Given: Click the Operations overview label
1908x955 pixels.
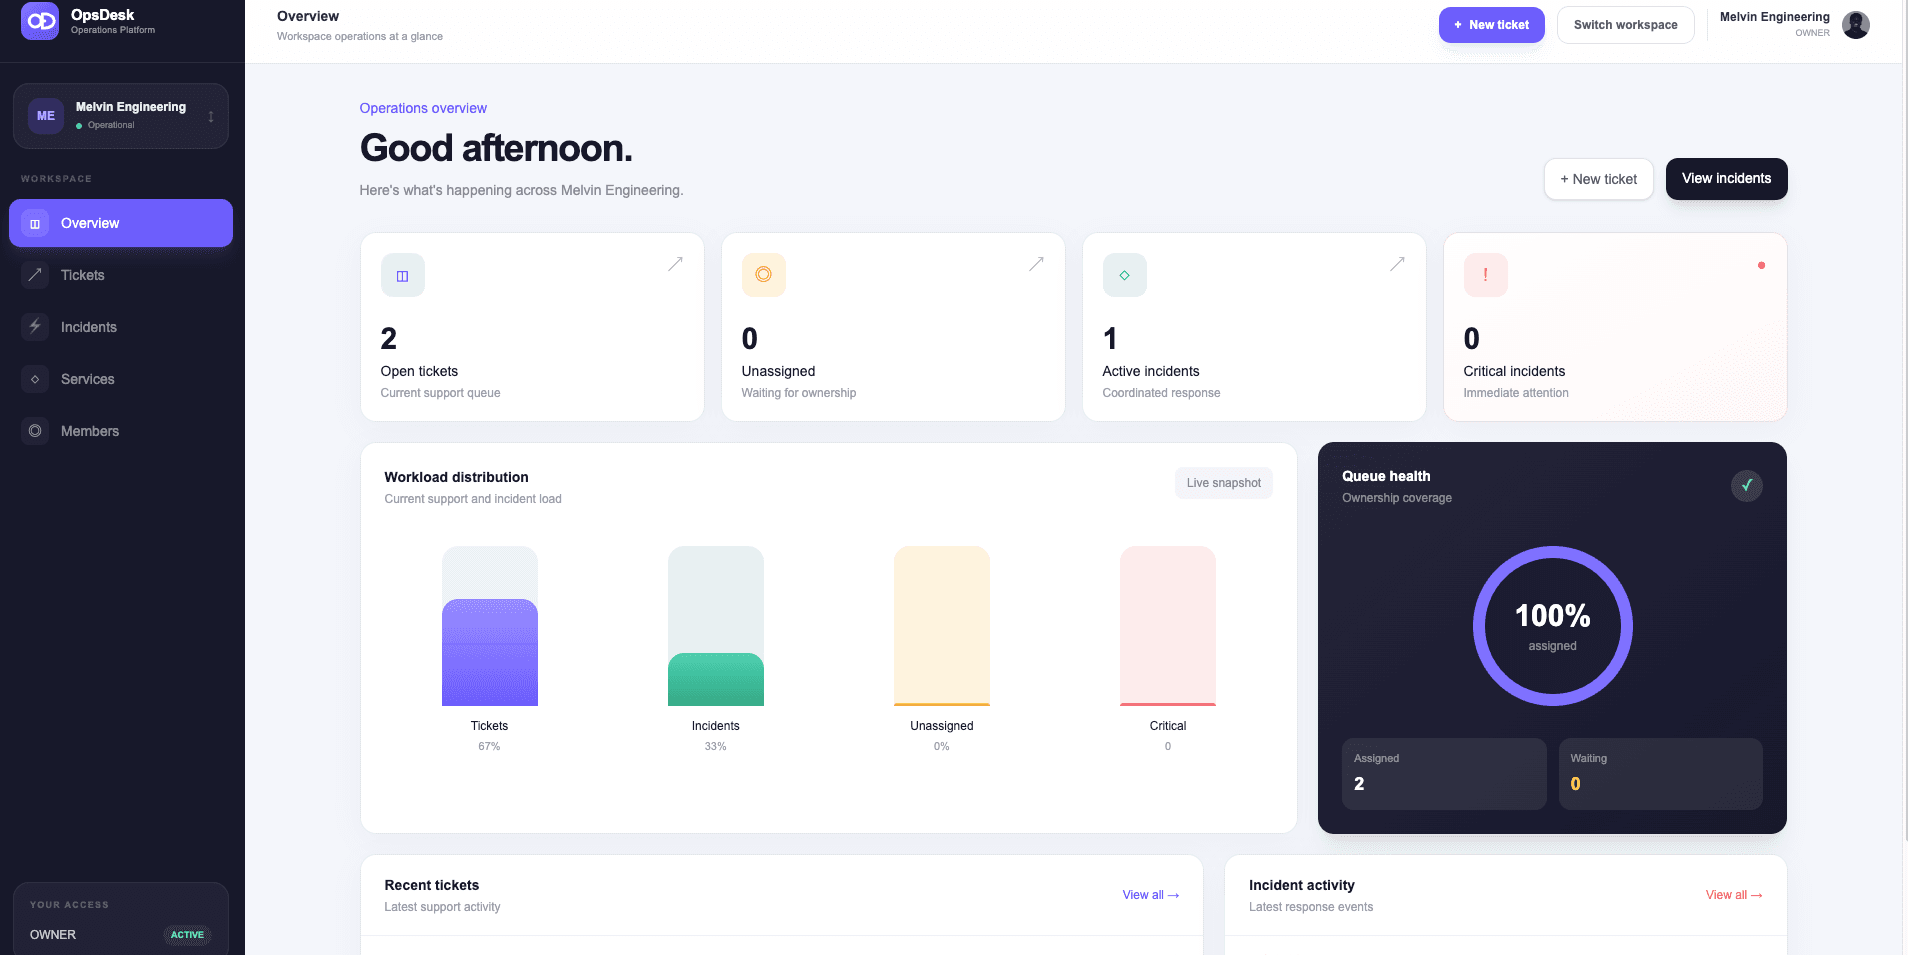Looking at the screenshot, I should pyautogui.click(x=423, y=108).
